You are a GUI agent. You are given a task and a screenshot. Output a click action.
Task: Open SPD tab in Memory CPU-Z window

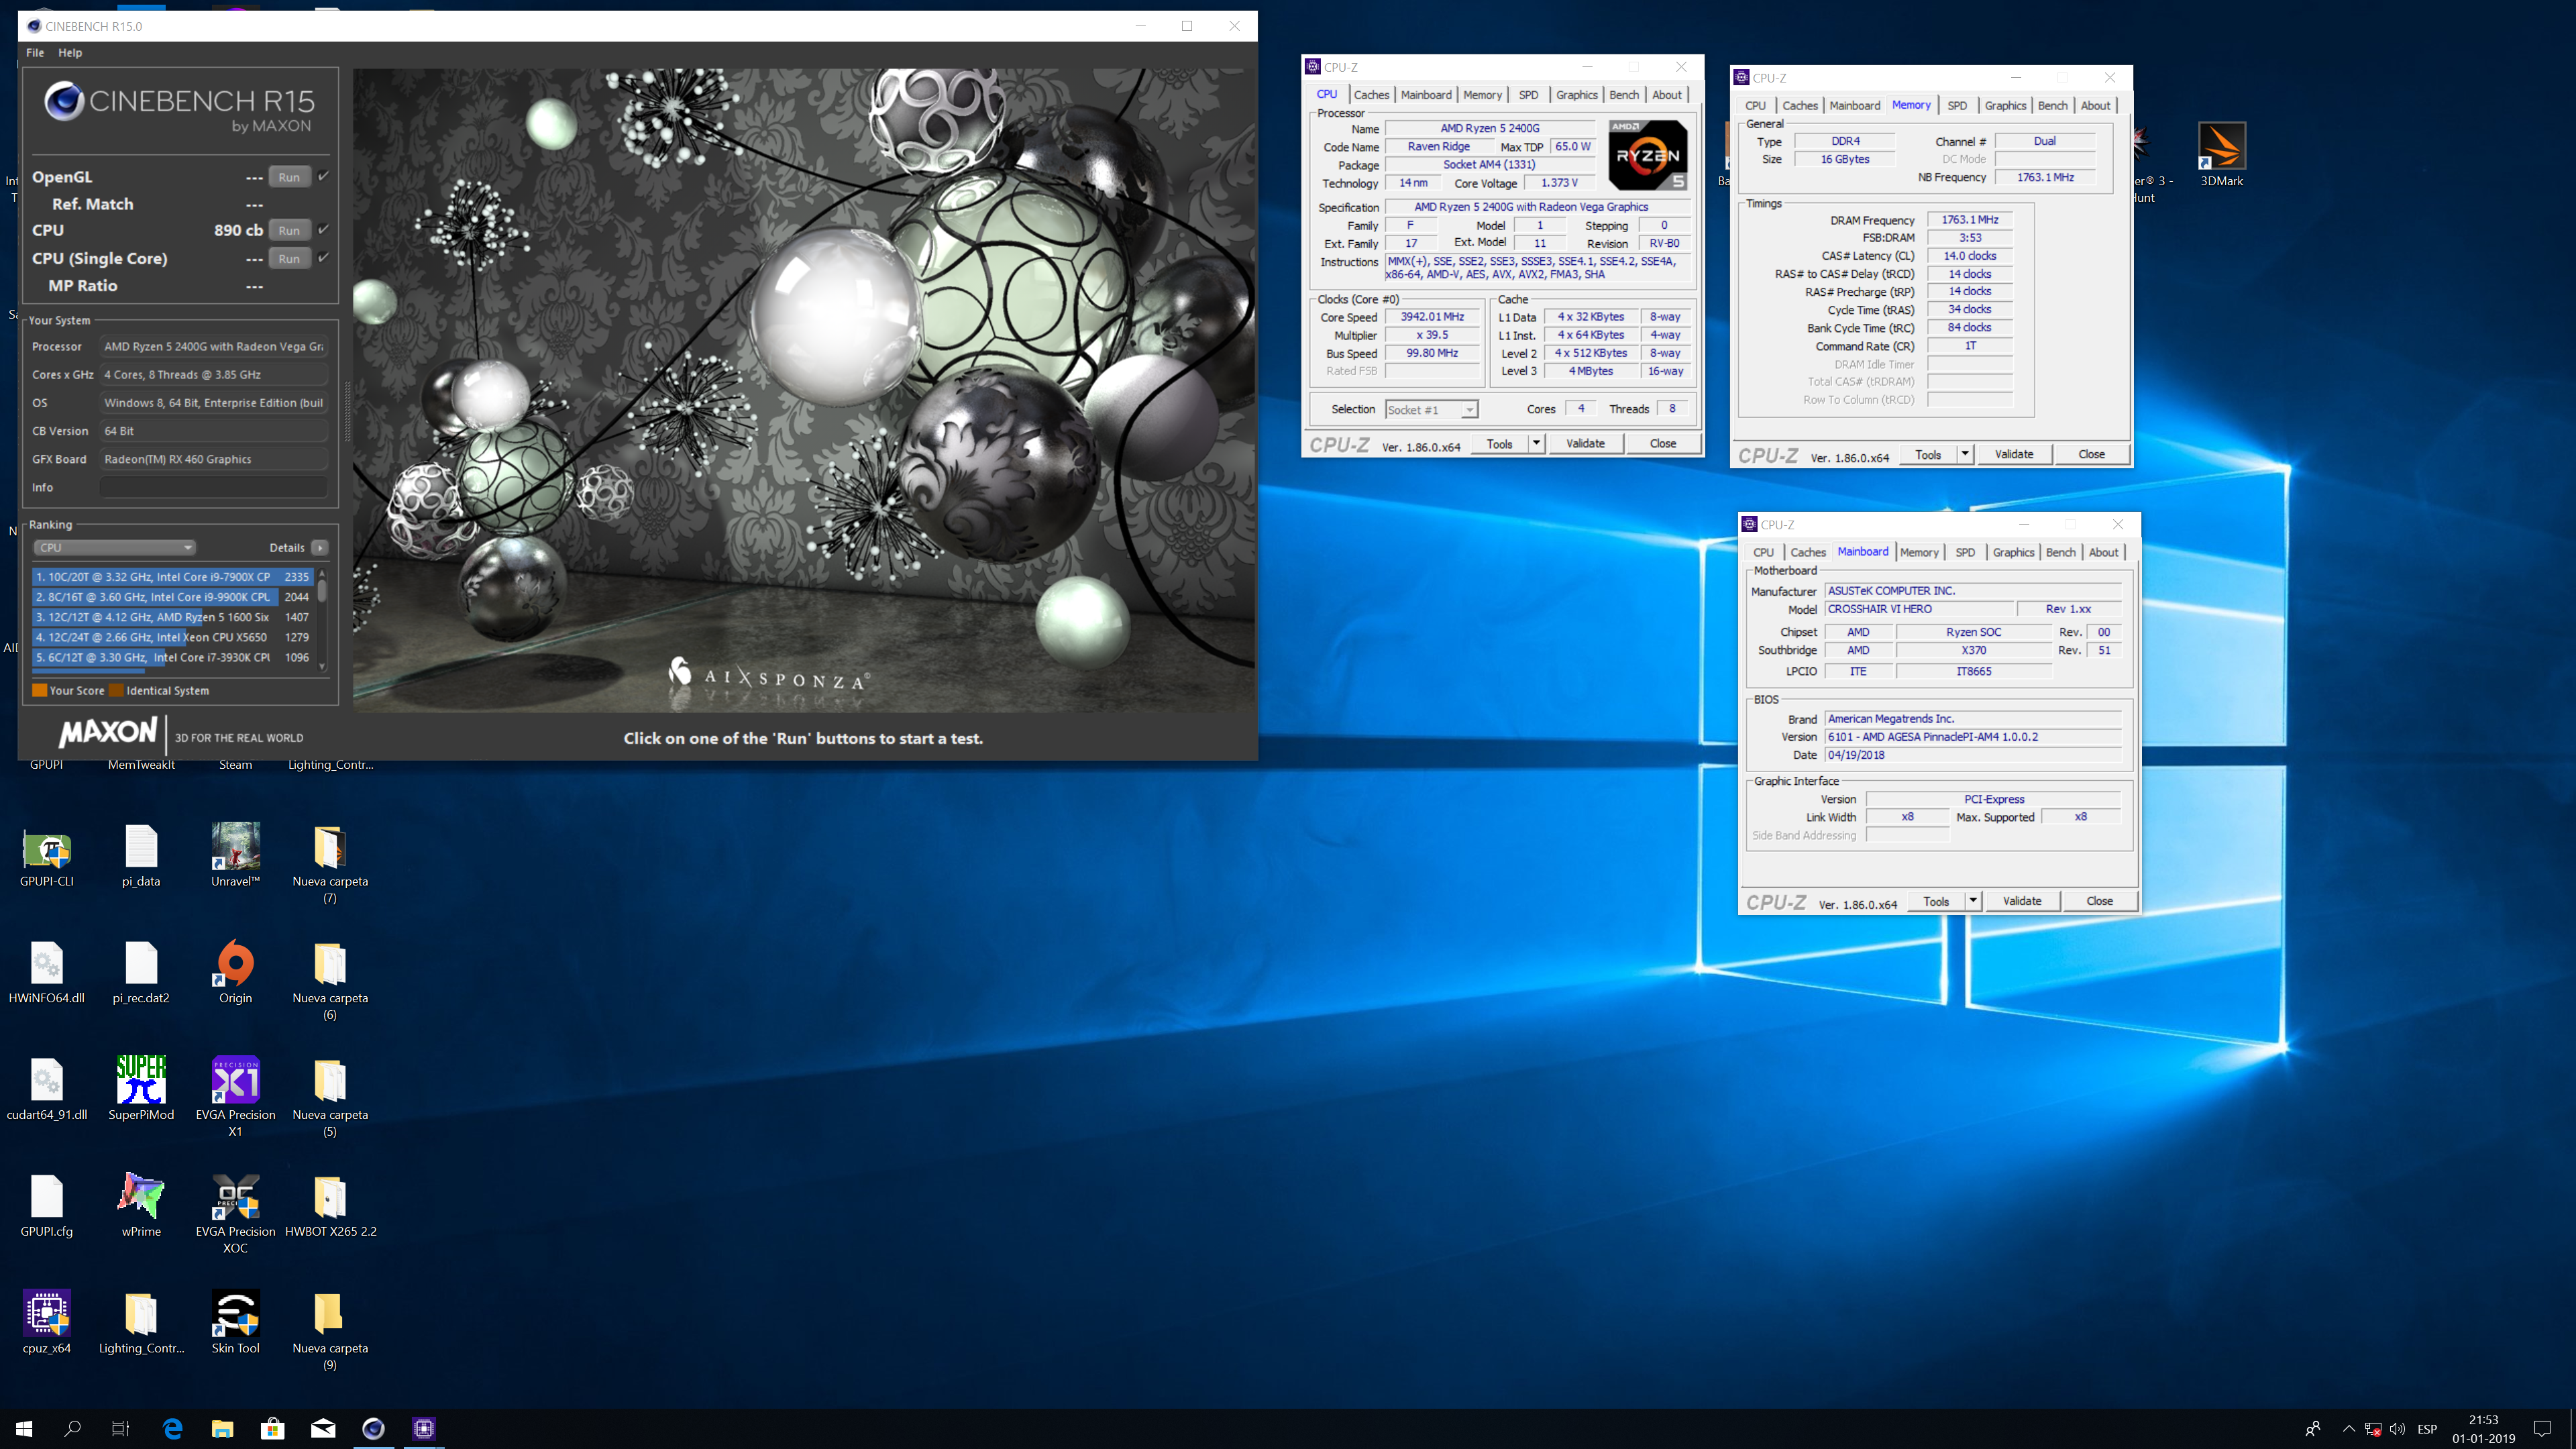click(x=1957, y=105)
